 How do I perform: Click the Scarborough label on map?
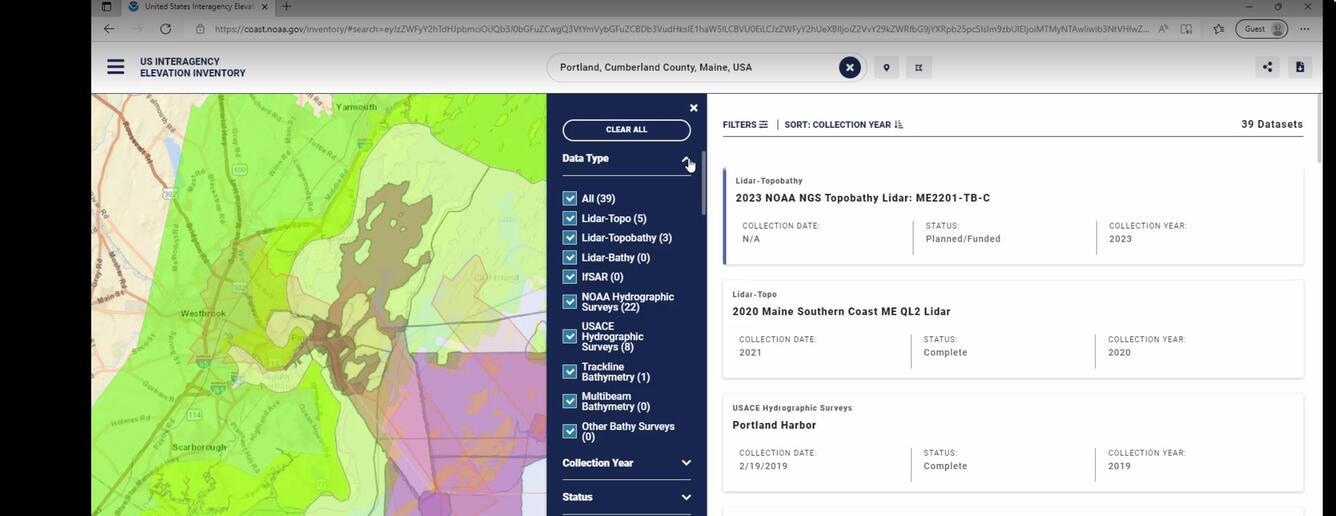[x=199, y=447]
